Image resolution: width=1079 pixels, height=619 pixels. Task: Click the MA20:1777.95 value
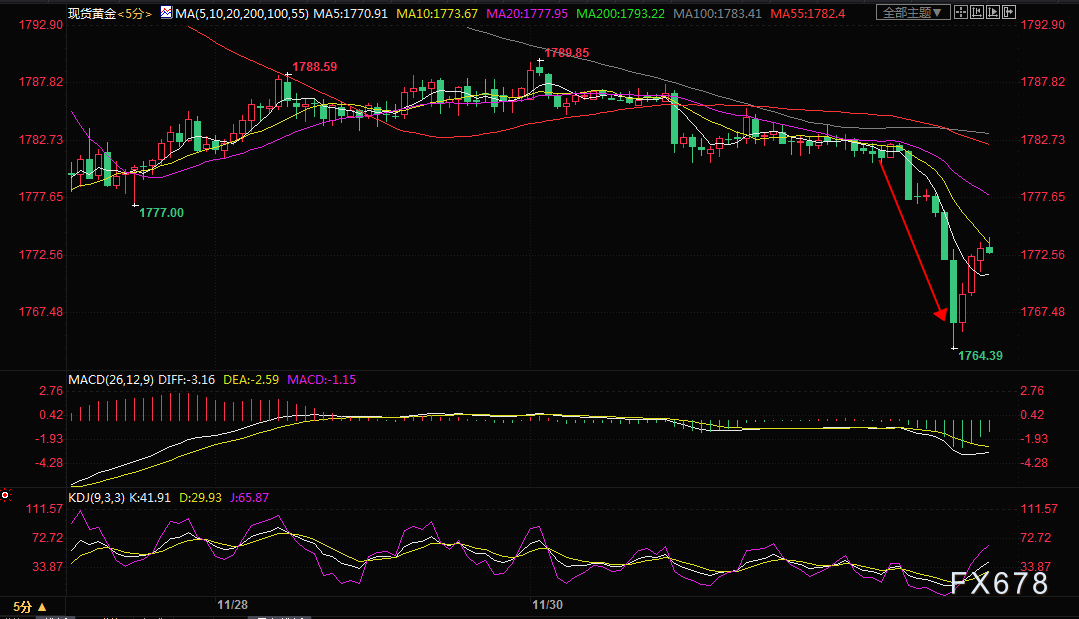pyautogui.click(x=527, y=13)
